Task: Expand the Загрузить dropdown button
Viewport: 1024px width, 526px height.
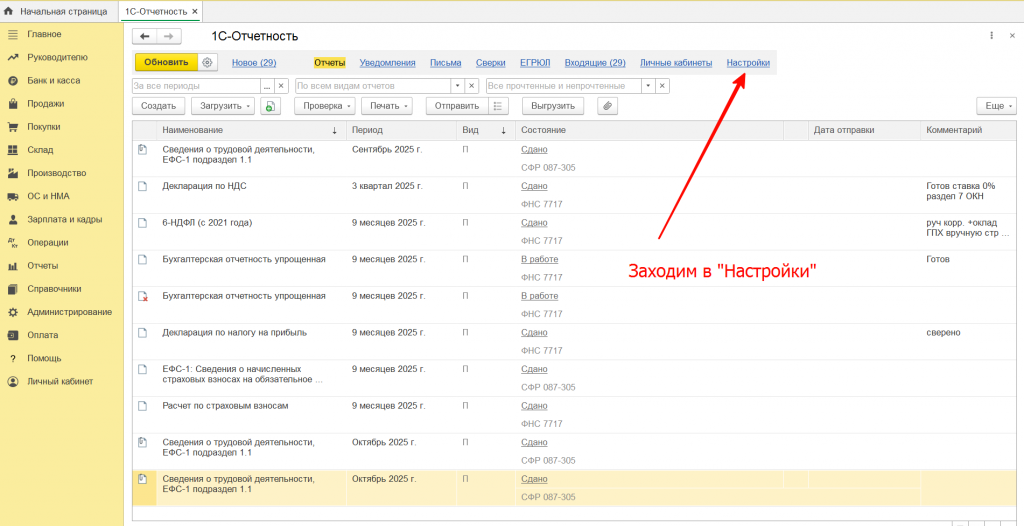Action: (223, 106)
